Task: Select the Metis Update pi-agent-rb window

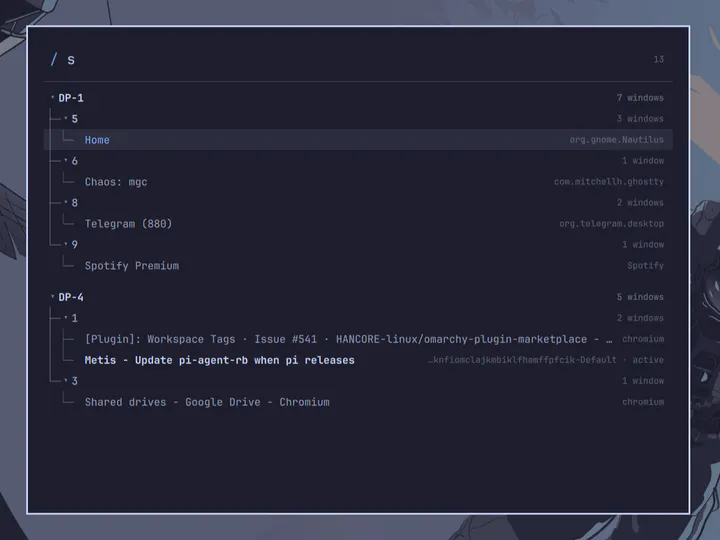Action: [358, 360]
